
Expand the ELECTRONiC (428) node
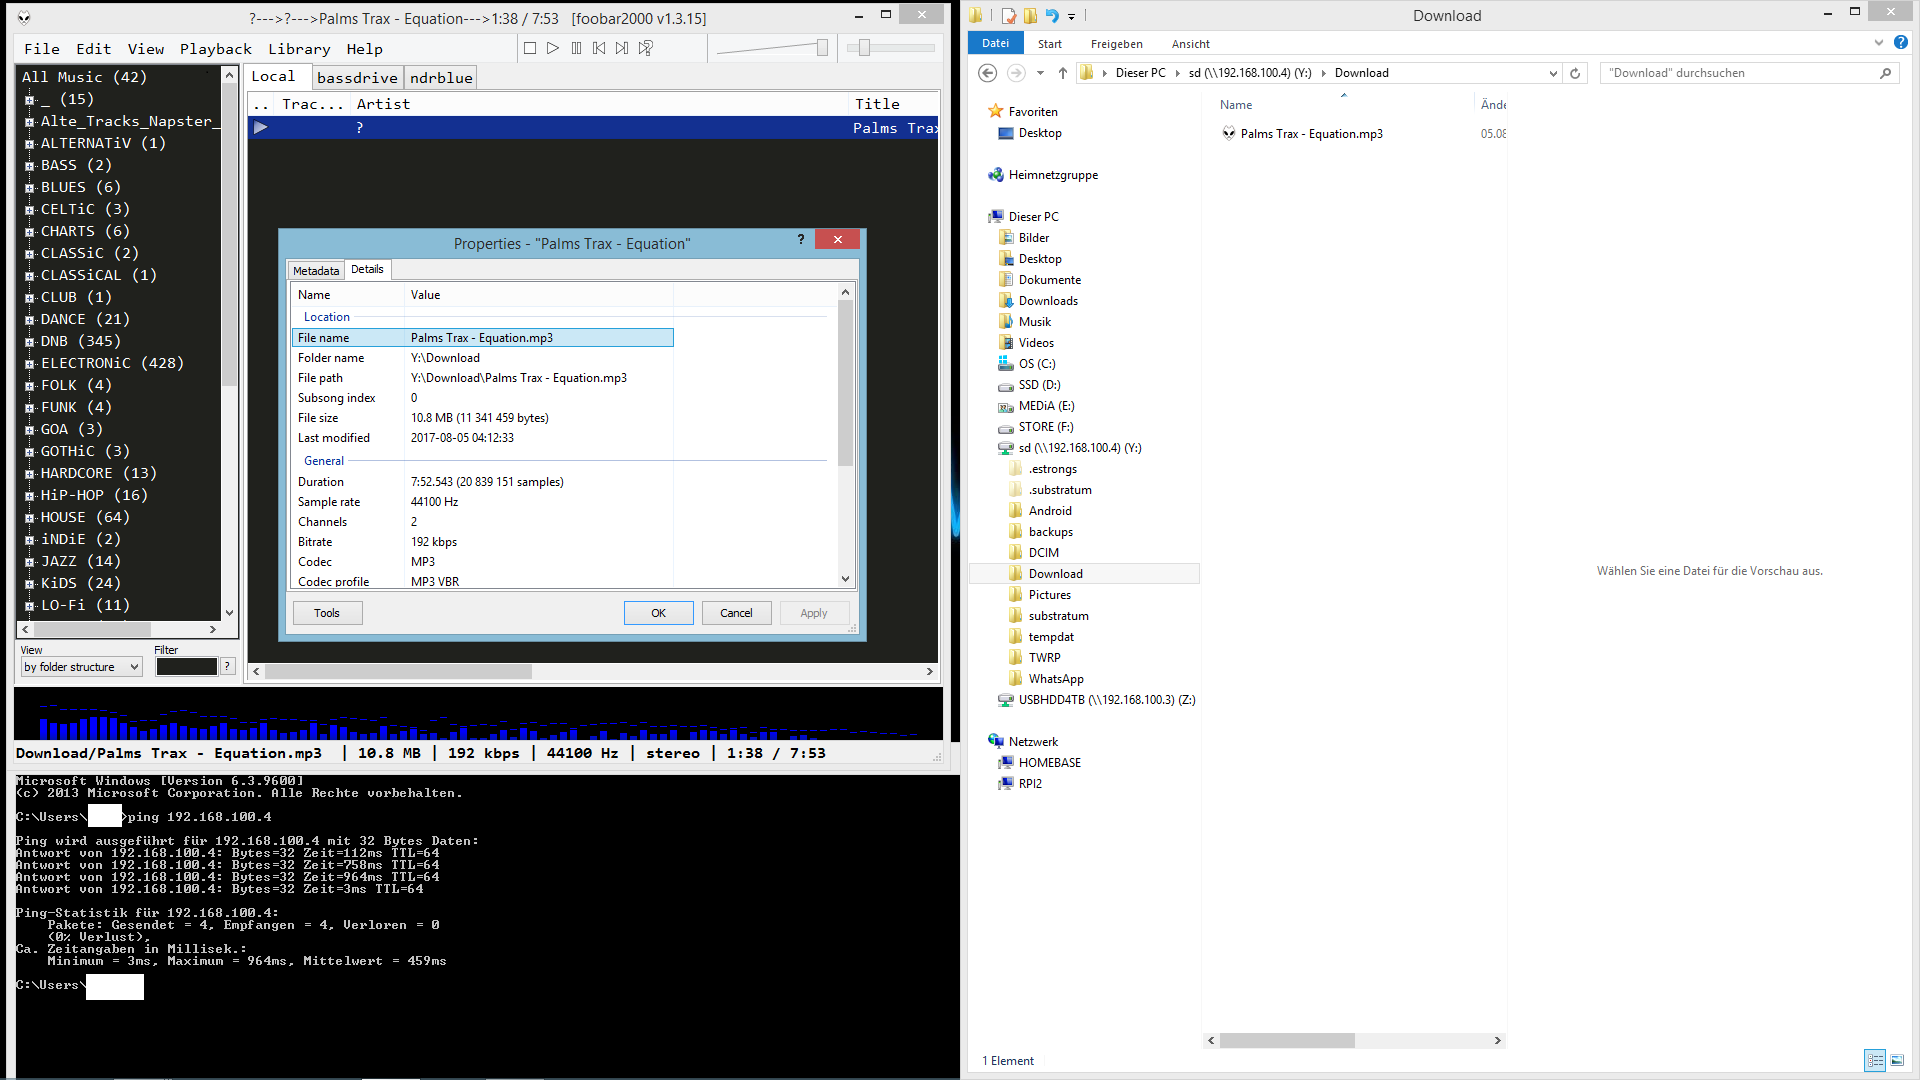[x=30, y=364]
